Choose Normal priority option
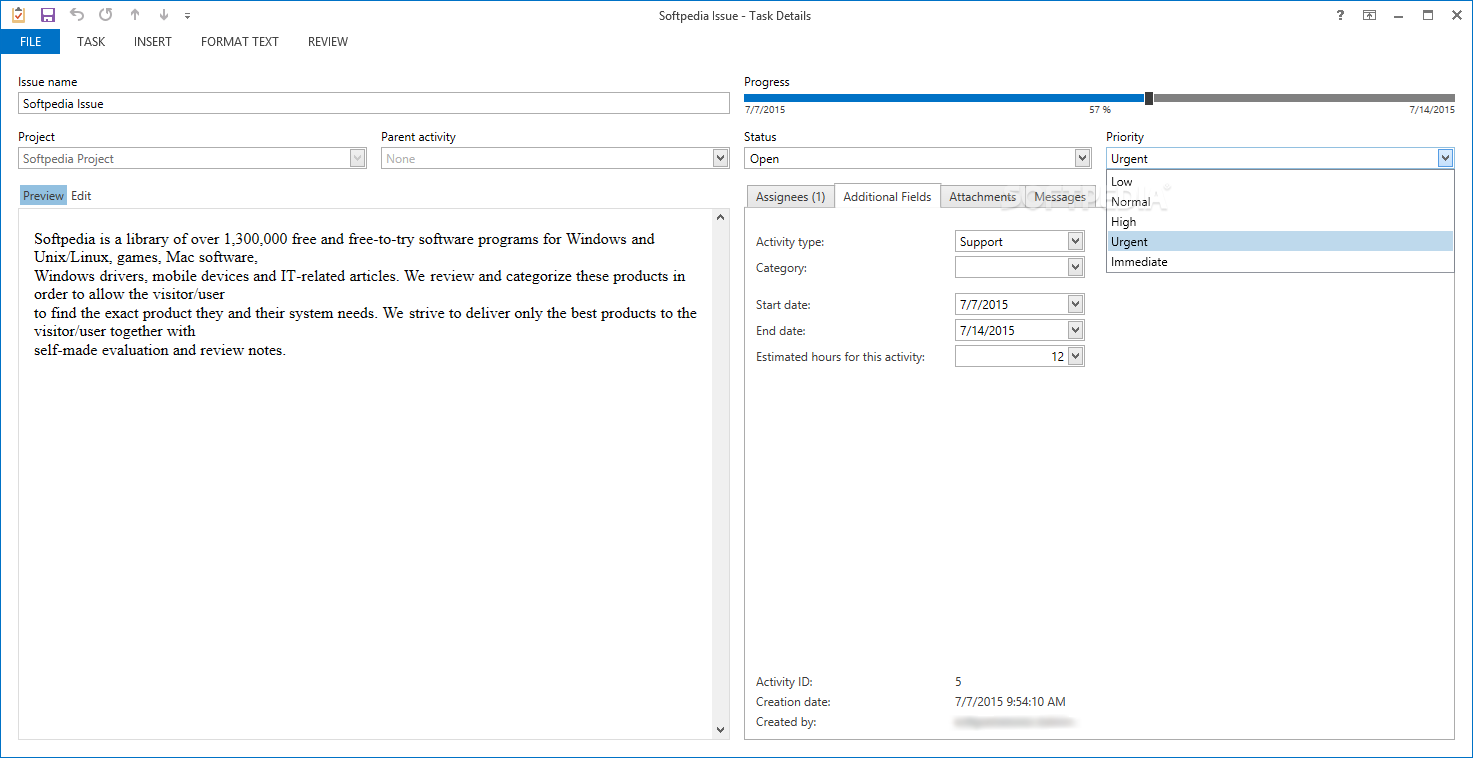The width and height of the screenshot is (1473, 758). click(x=1280, y=202)
